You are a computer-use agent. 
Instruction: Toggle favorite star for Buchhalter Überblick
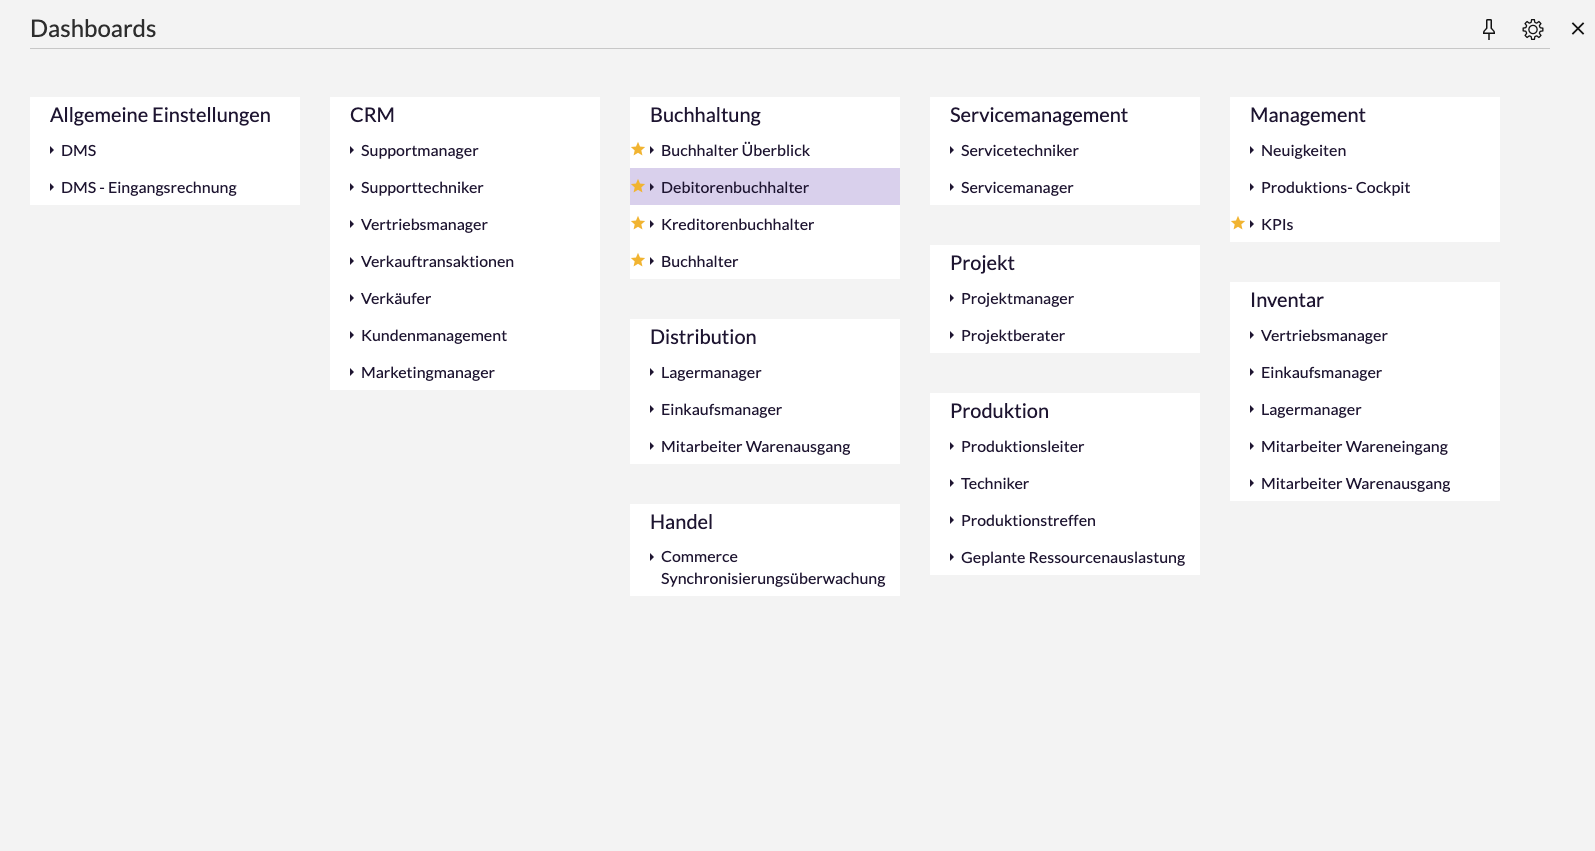(x=638, y=150)
